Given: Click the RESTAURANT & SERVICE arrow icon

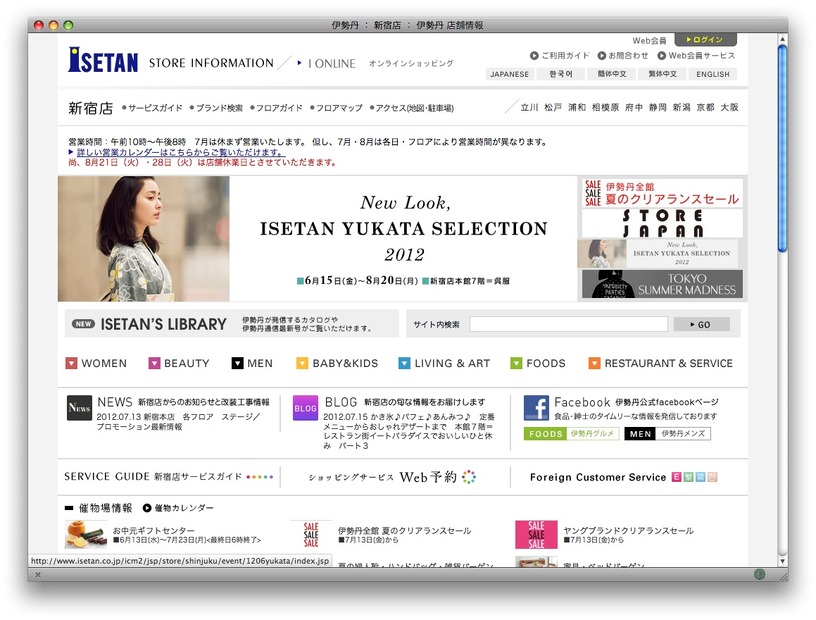Looking at the screenshot, I should click(594, 363).
